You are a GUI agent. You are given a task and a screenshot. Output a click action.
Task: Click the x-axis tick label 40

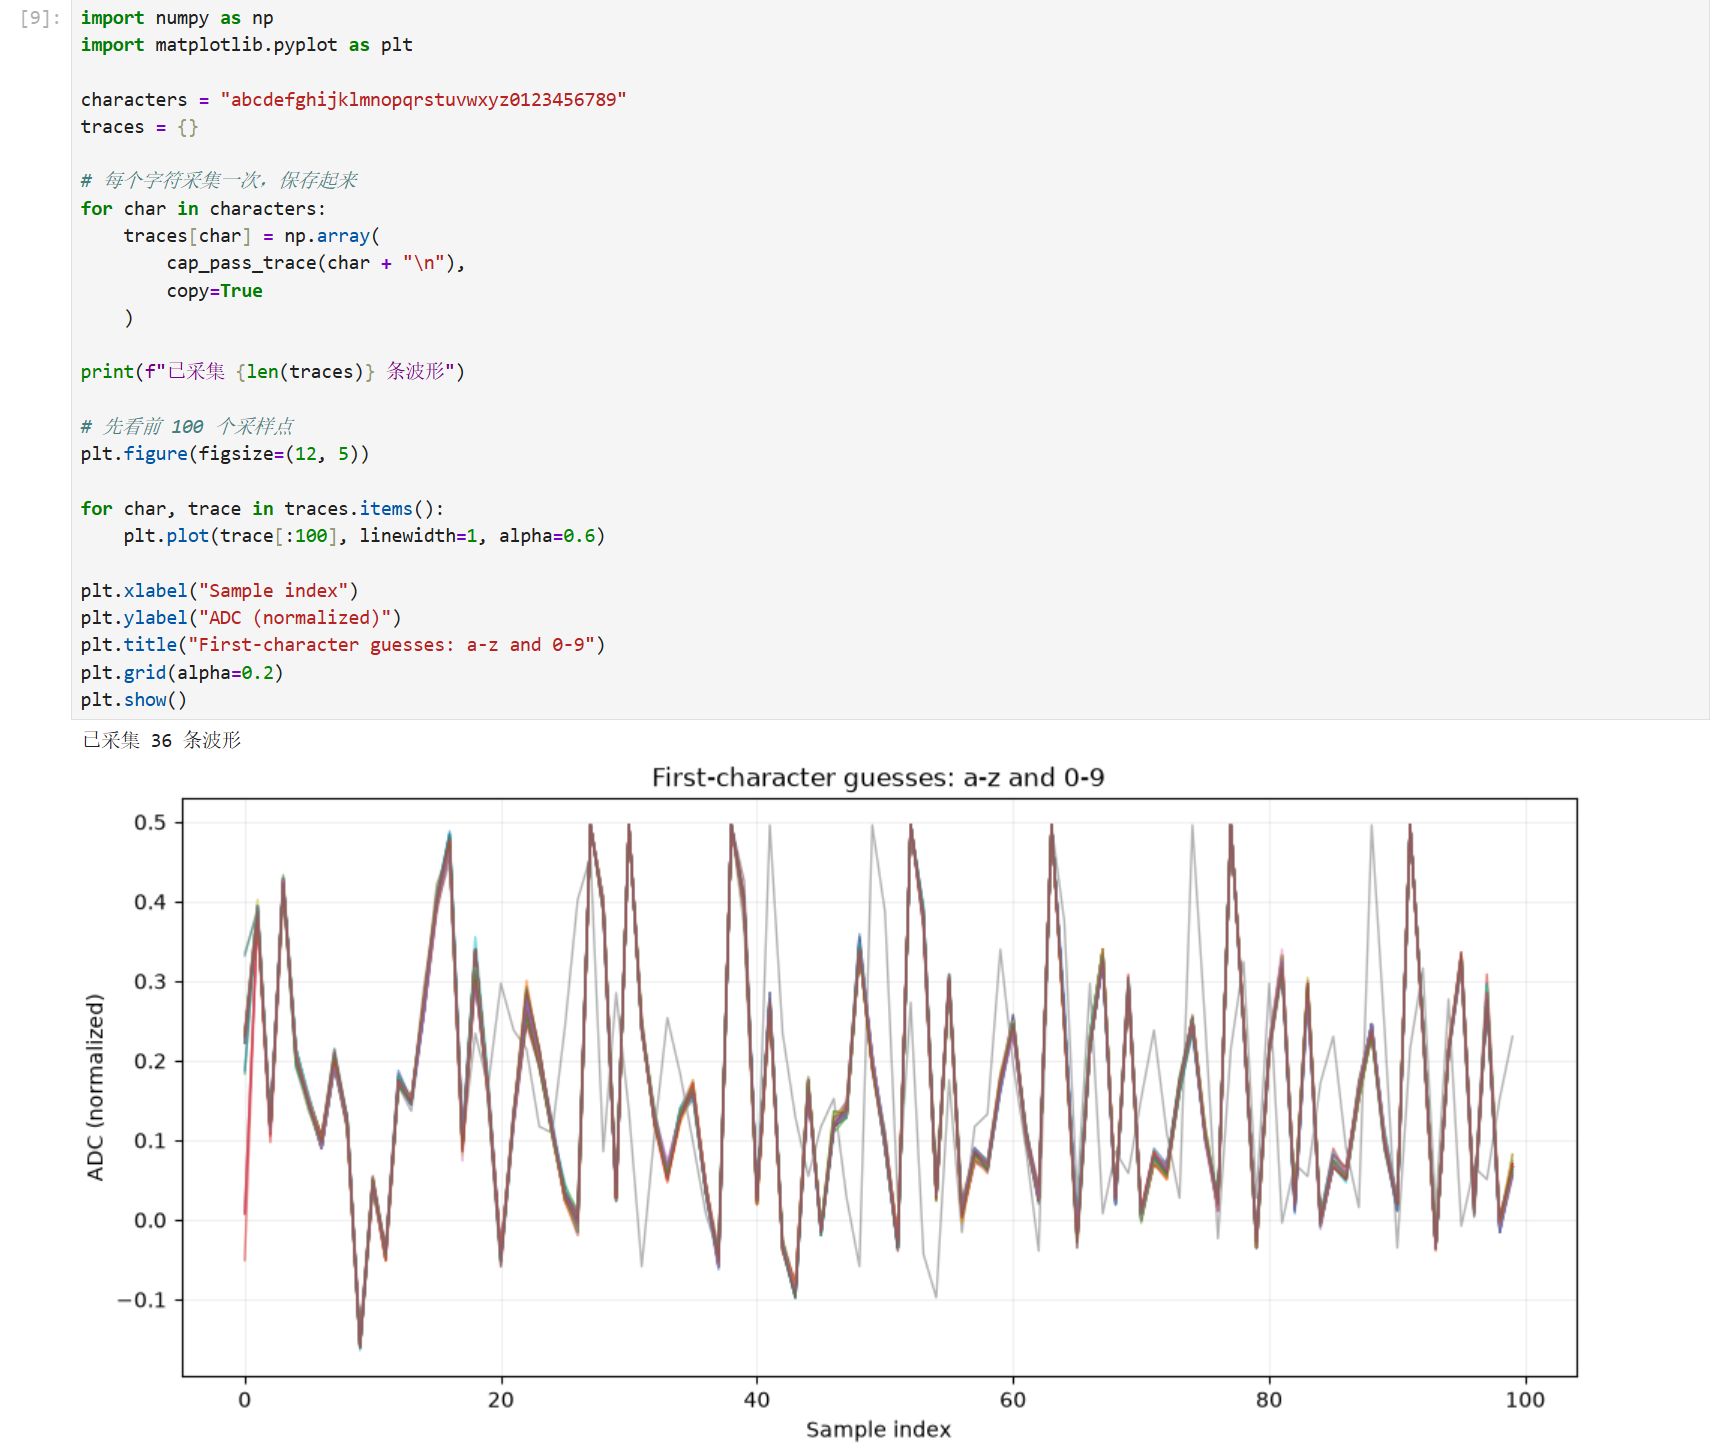(757, 1400)
